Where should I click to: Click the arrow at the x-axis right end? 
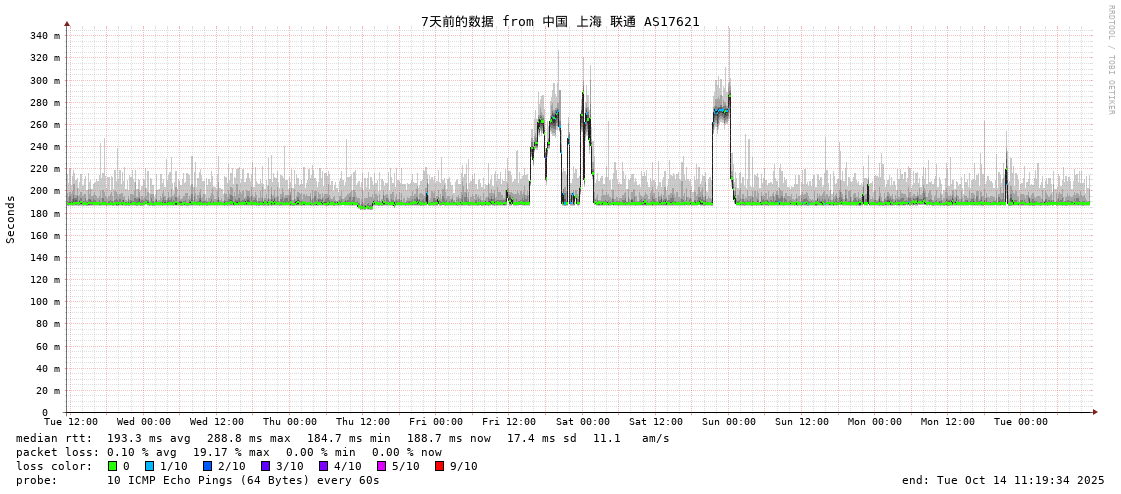coord(1095,412)
